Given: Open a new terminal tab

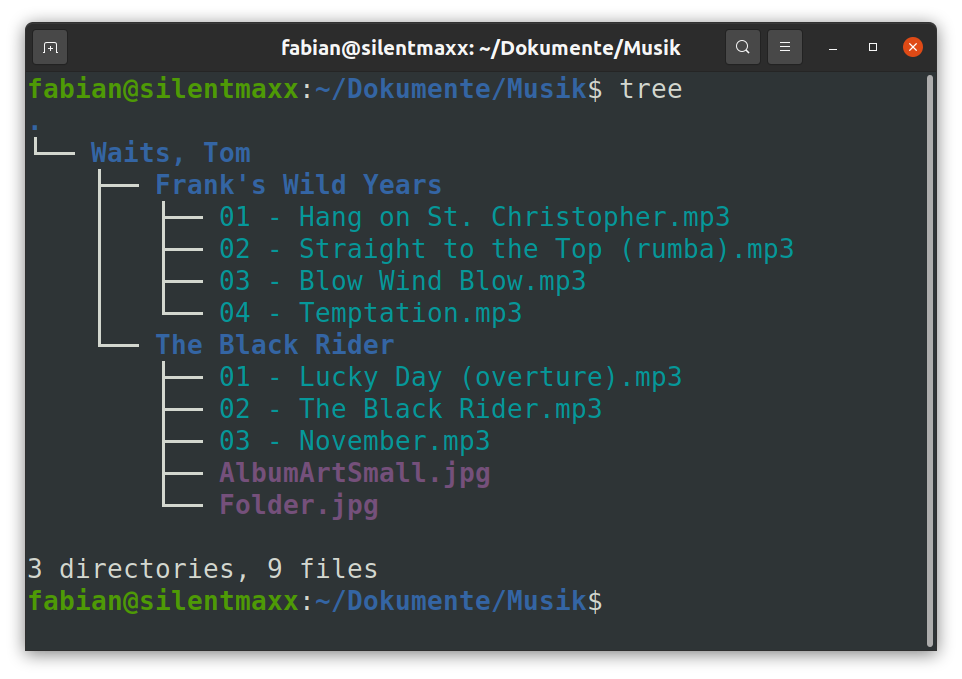Looking at the screenshot, I should (x=50, y=47).
